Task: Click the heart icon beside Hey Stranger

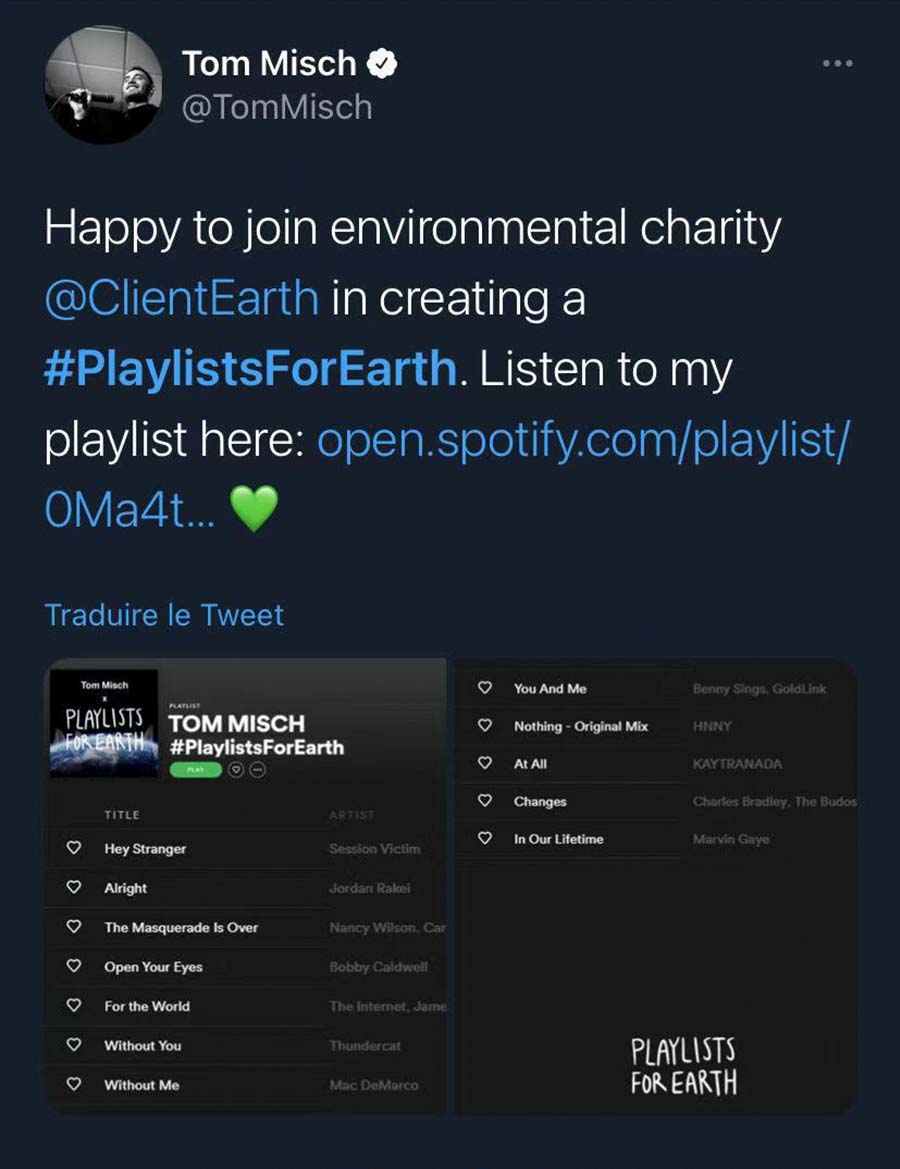Action: pos(73,848)
